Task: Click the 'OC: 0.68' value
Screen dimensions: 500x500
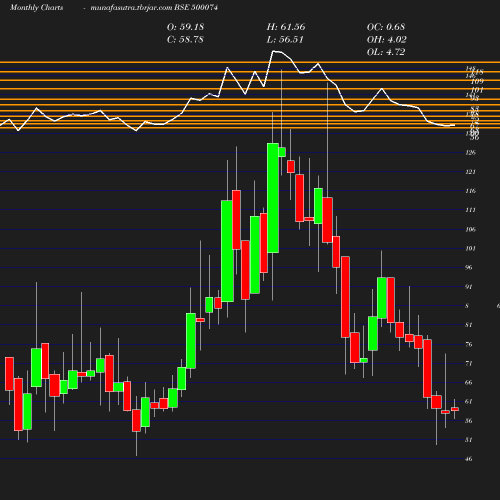Action: (386, 27)
